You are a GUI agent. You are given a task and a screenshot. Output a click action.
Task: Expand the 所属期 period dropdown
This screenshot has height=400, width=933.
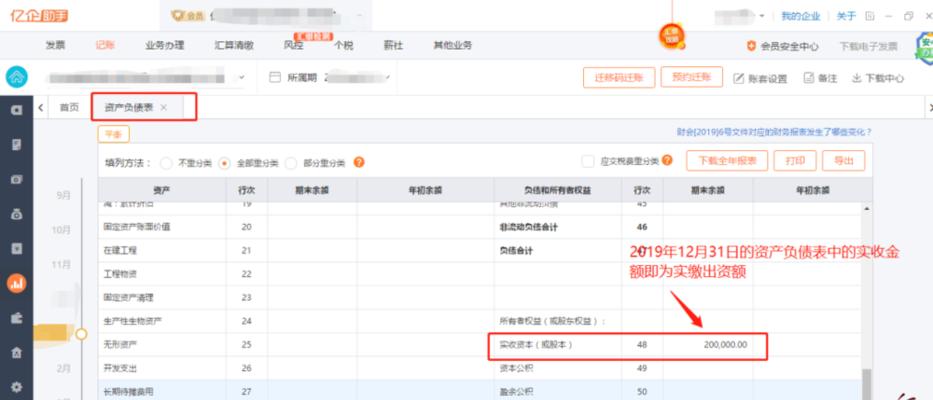388,77
